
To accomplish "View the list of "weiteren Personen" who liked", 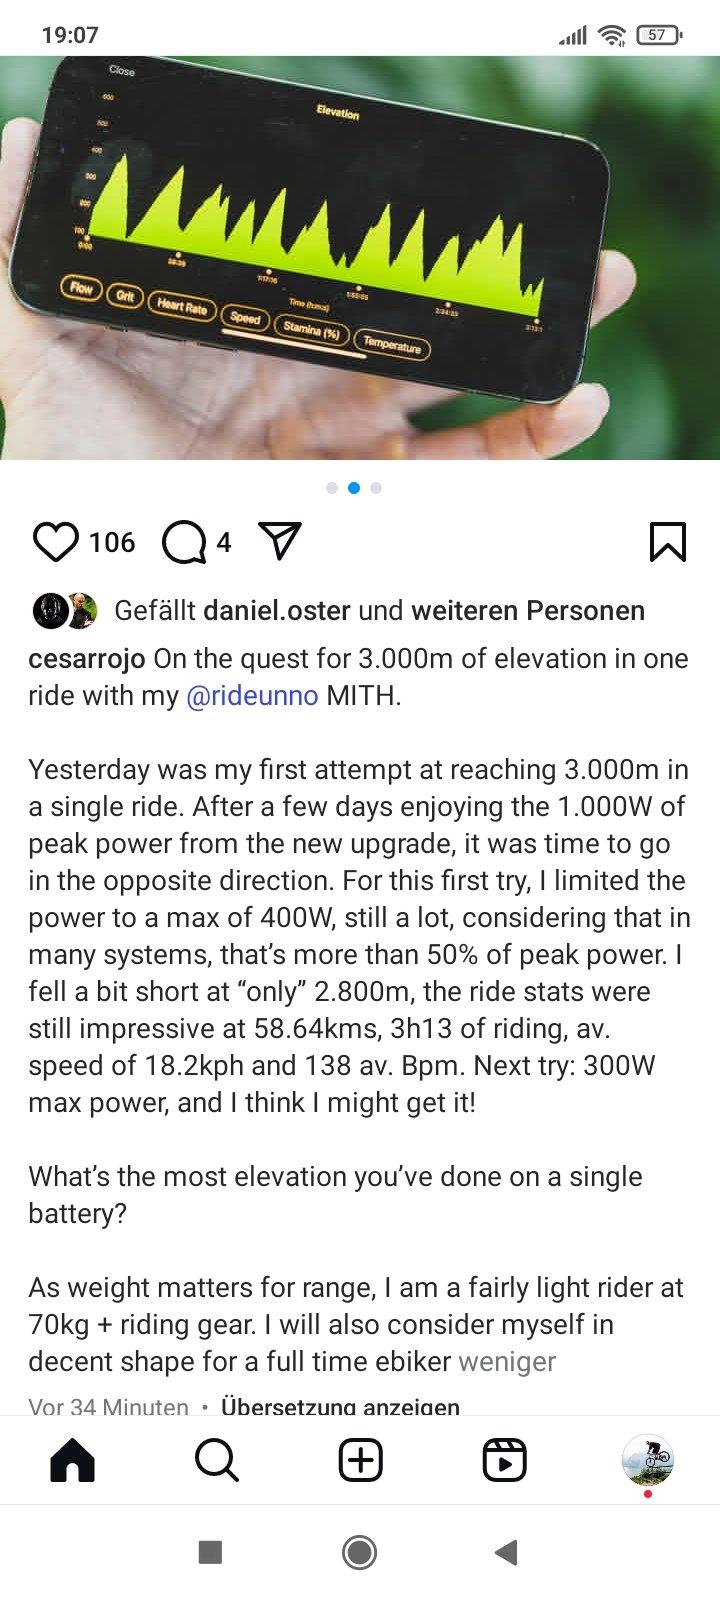I will pos(528,610).
